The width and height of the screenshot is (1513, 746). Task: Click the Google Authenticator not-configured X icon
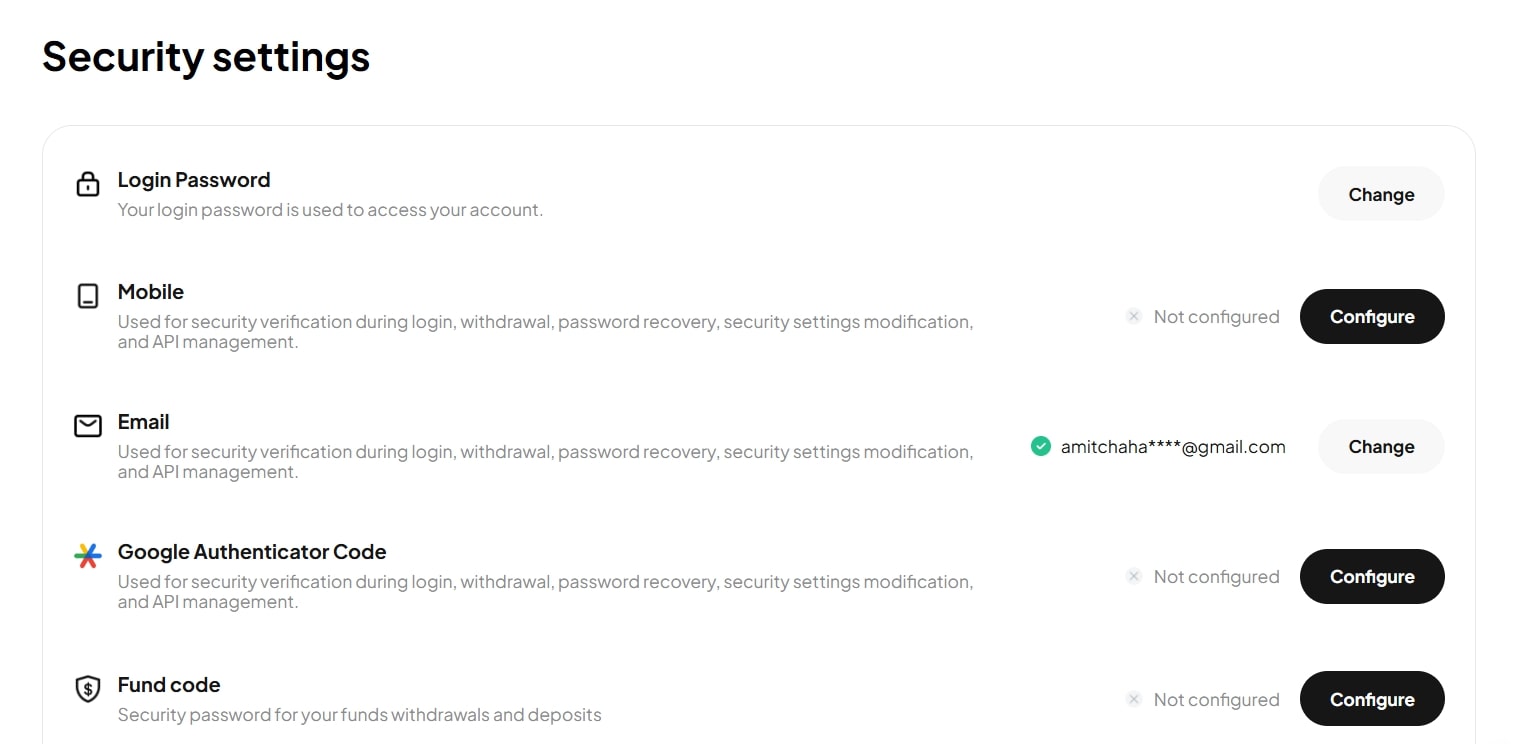point(1133,577)
